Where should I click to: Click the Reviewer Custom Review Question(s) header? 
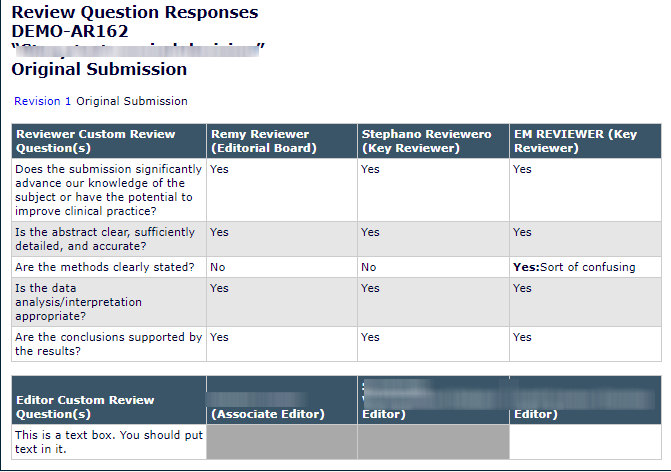[96, 141]
